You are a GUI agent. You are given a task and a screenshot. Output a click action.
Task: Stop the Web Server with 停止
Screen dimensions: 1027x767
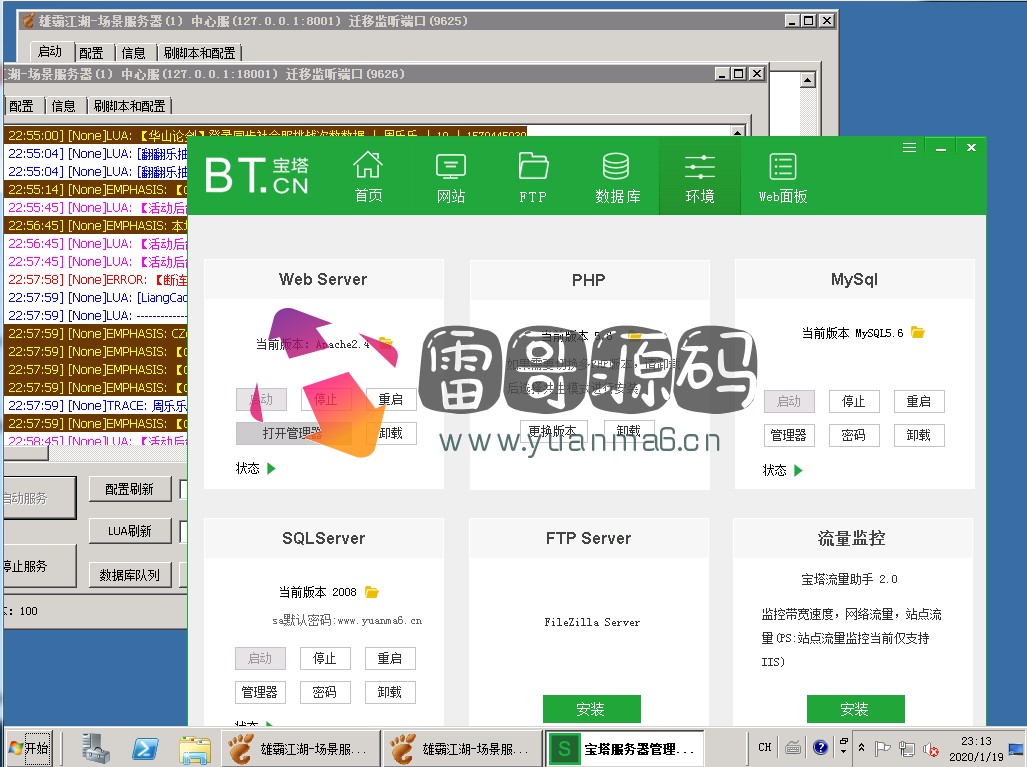click(326, 399)
